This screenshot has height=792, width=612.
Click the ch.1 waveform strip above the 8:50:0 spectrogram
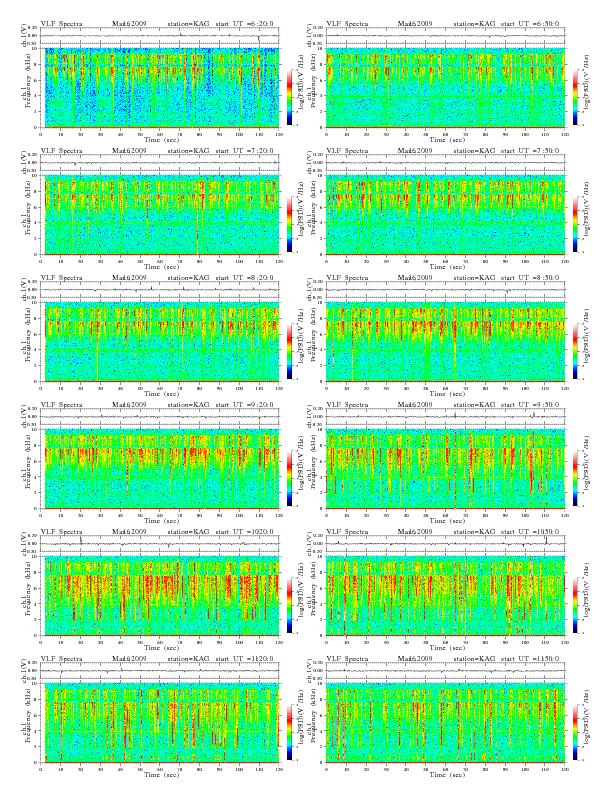pos(446,290)
